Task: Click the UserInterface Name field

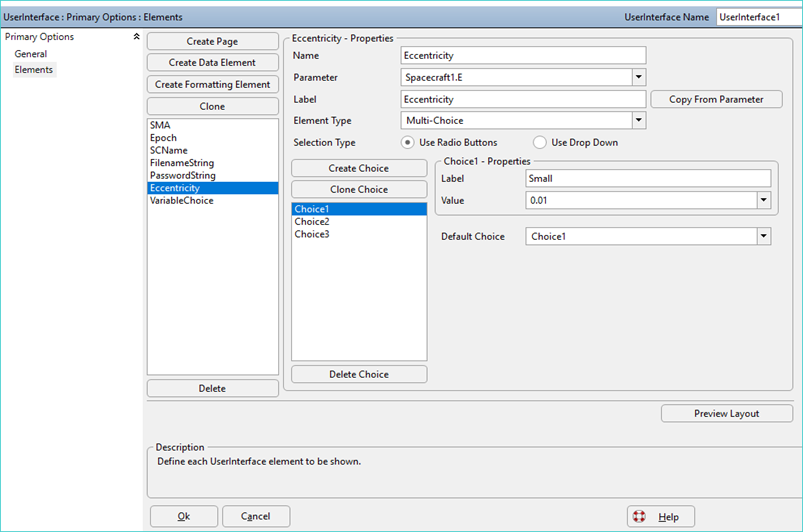Action: coord(759,17)
